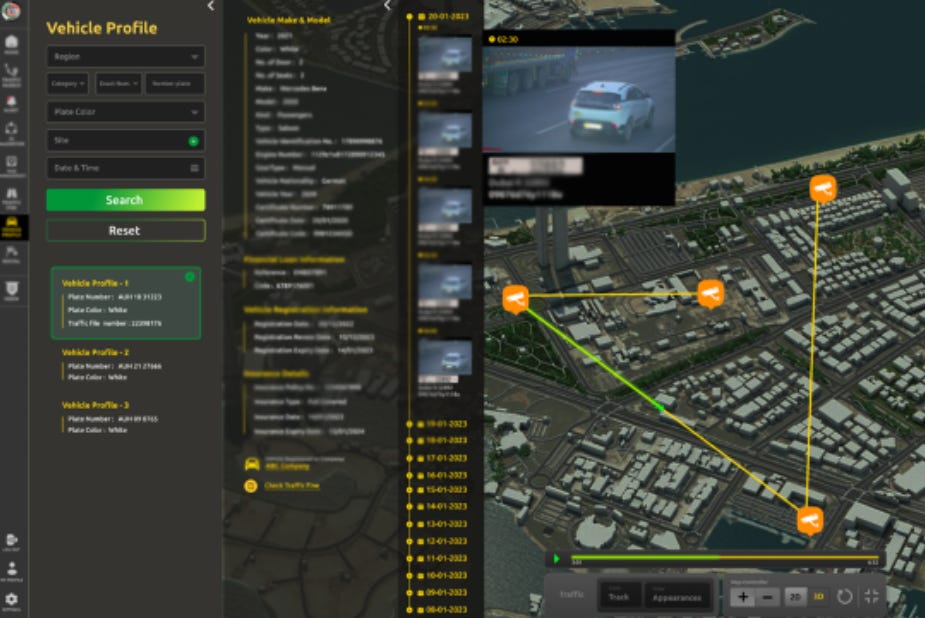Select the Vehicle Profile sidebar icon
Image resolution: width=925 pixels, height=618 pixels.
[12, 227]
